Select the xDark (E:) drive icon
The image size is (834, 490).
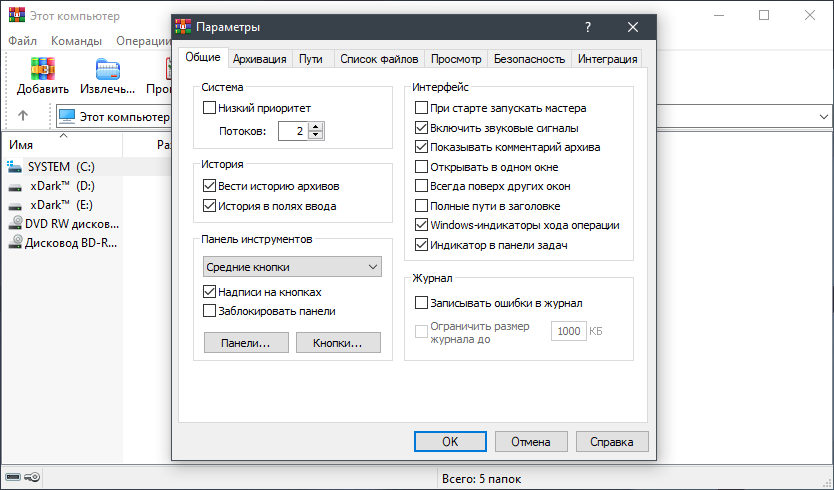pos(15,206)
